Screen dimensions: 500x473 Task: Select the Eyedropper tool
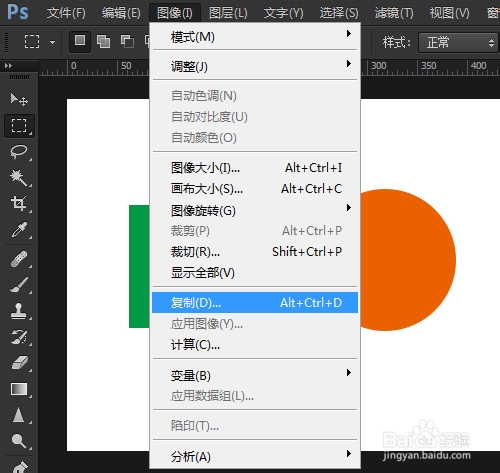(x=19, y=229)
